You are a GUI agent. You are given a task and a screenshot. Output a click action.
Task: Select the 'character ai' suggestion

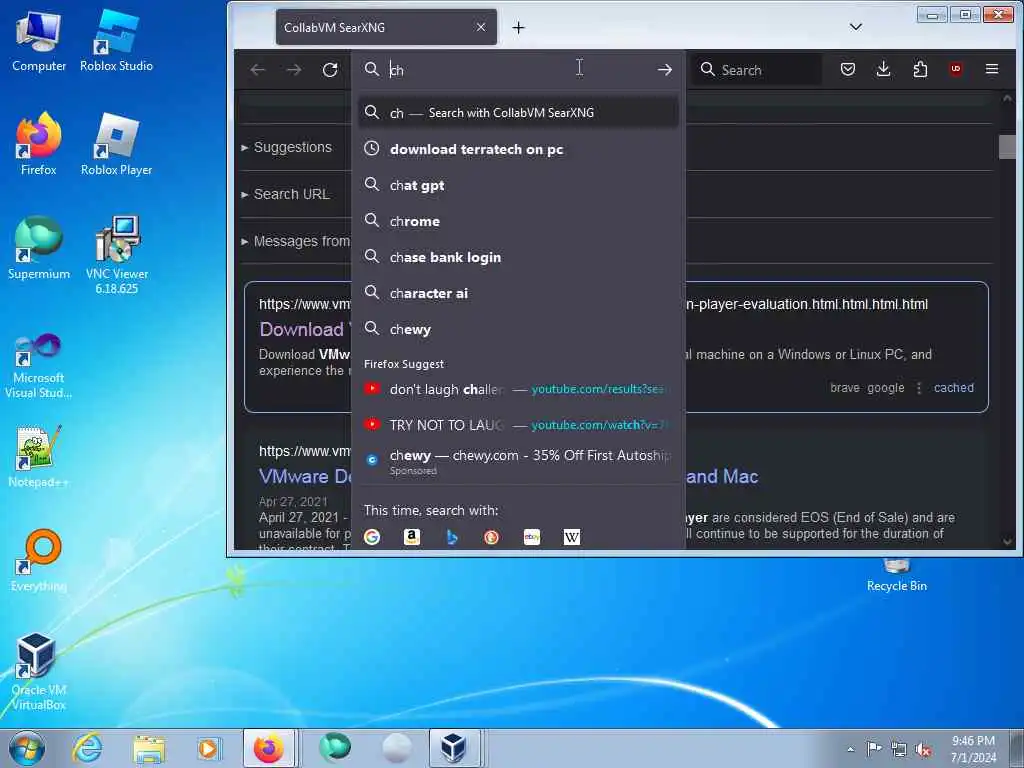pyautogui.click(x=519, y=293)
